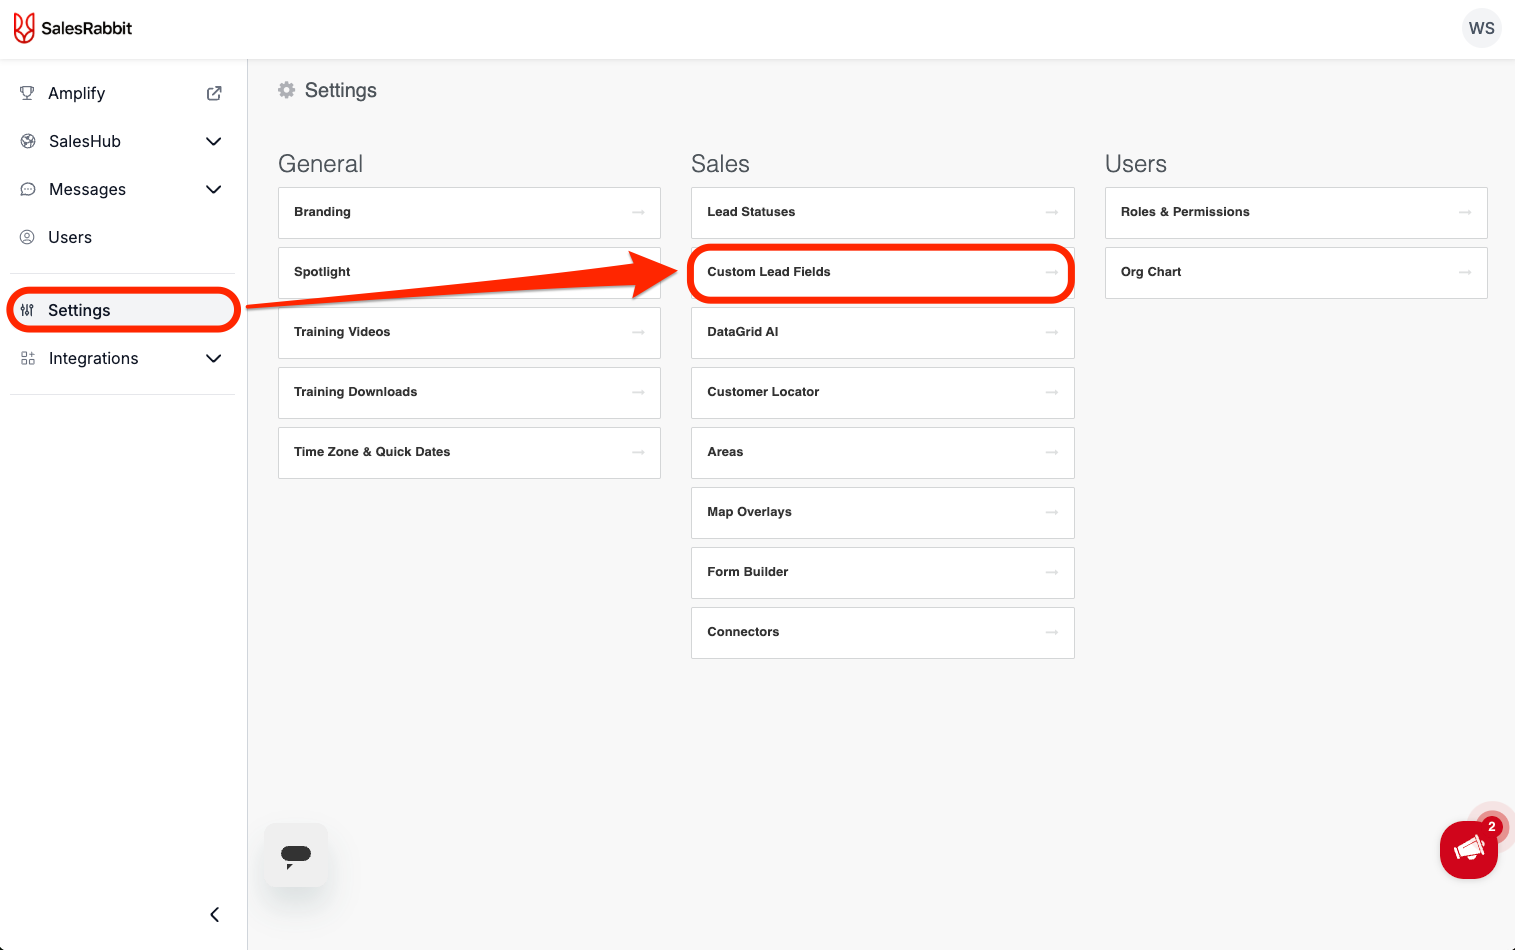The height and width of the screenshot is (950, 1515).
Task: Collapse the sidebar with the left chevron
Action: tap(214, 914)
